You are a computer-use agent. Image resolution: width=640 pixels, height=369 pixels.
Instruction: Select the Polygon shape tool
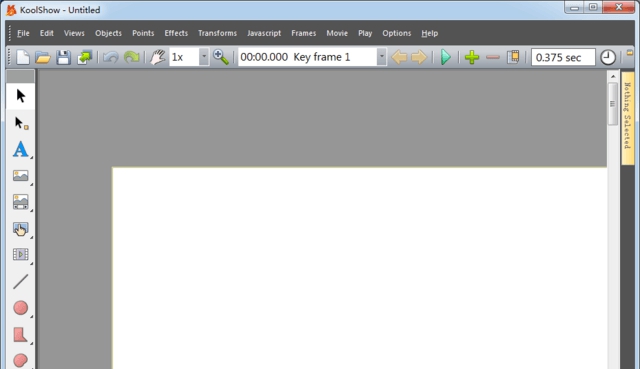tap(20, 335)
